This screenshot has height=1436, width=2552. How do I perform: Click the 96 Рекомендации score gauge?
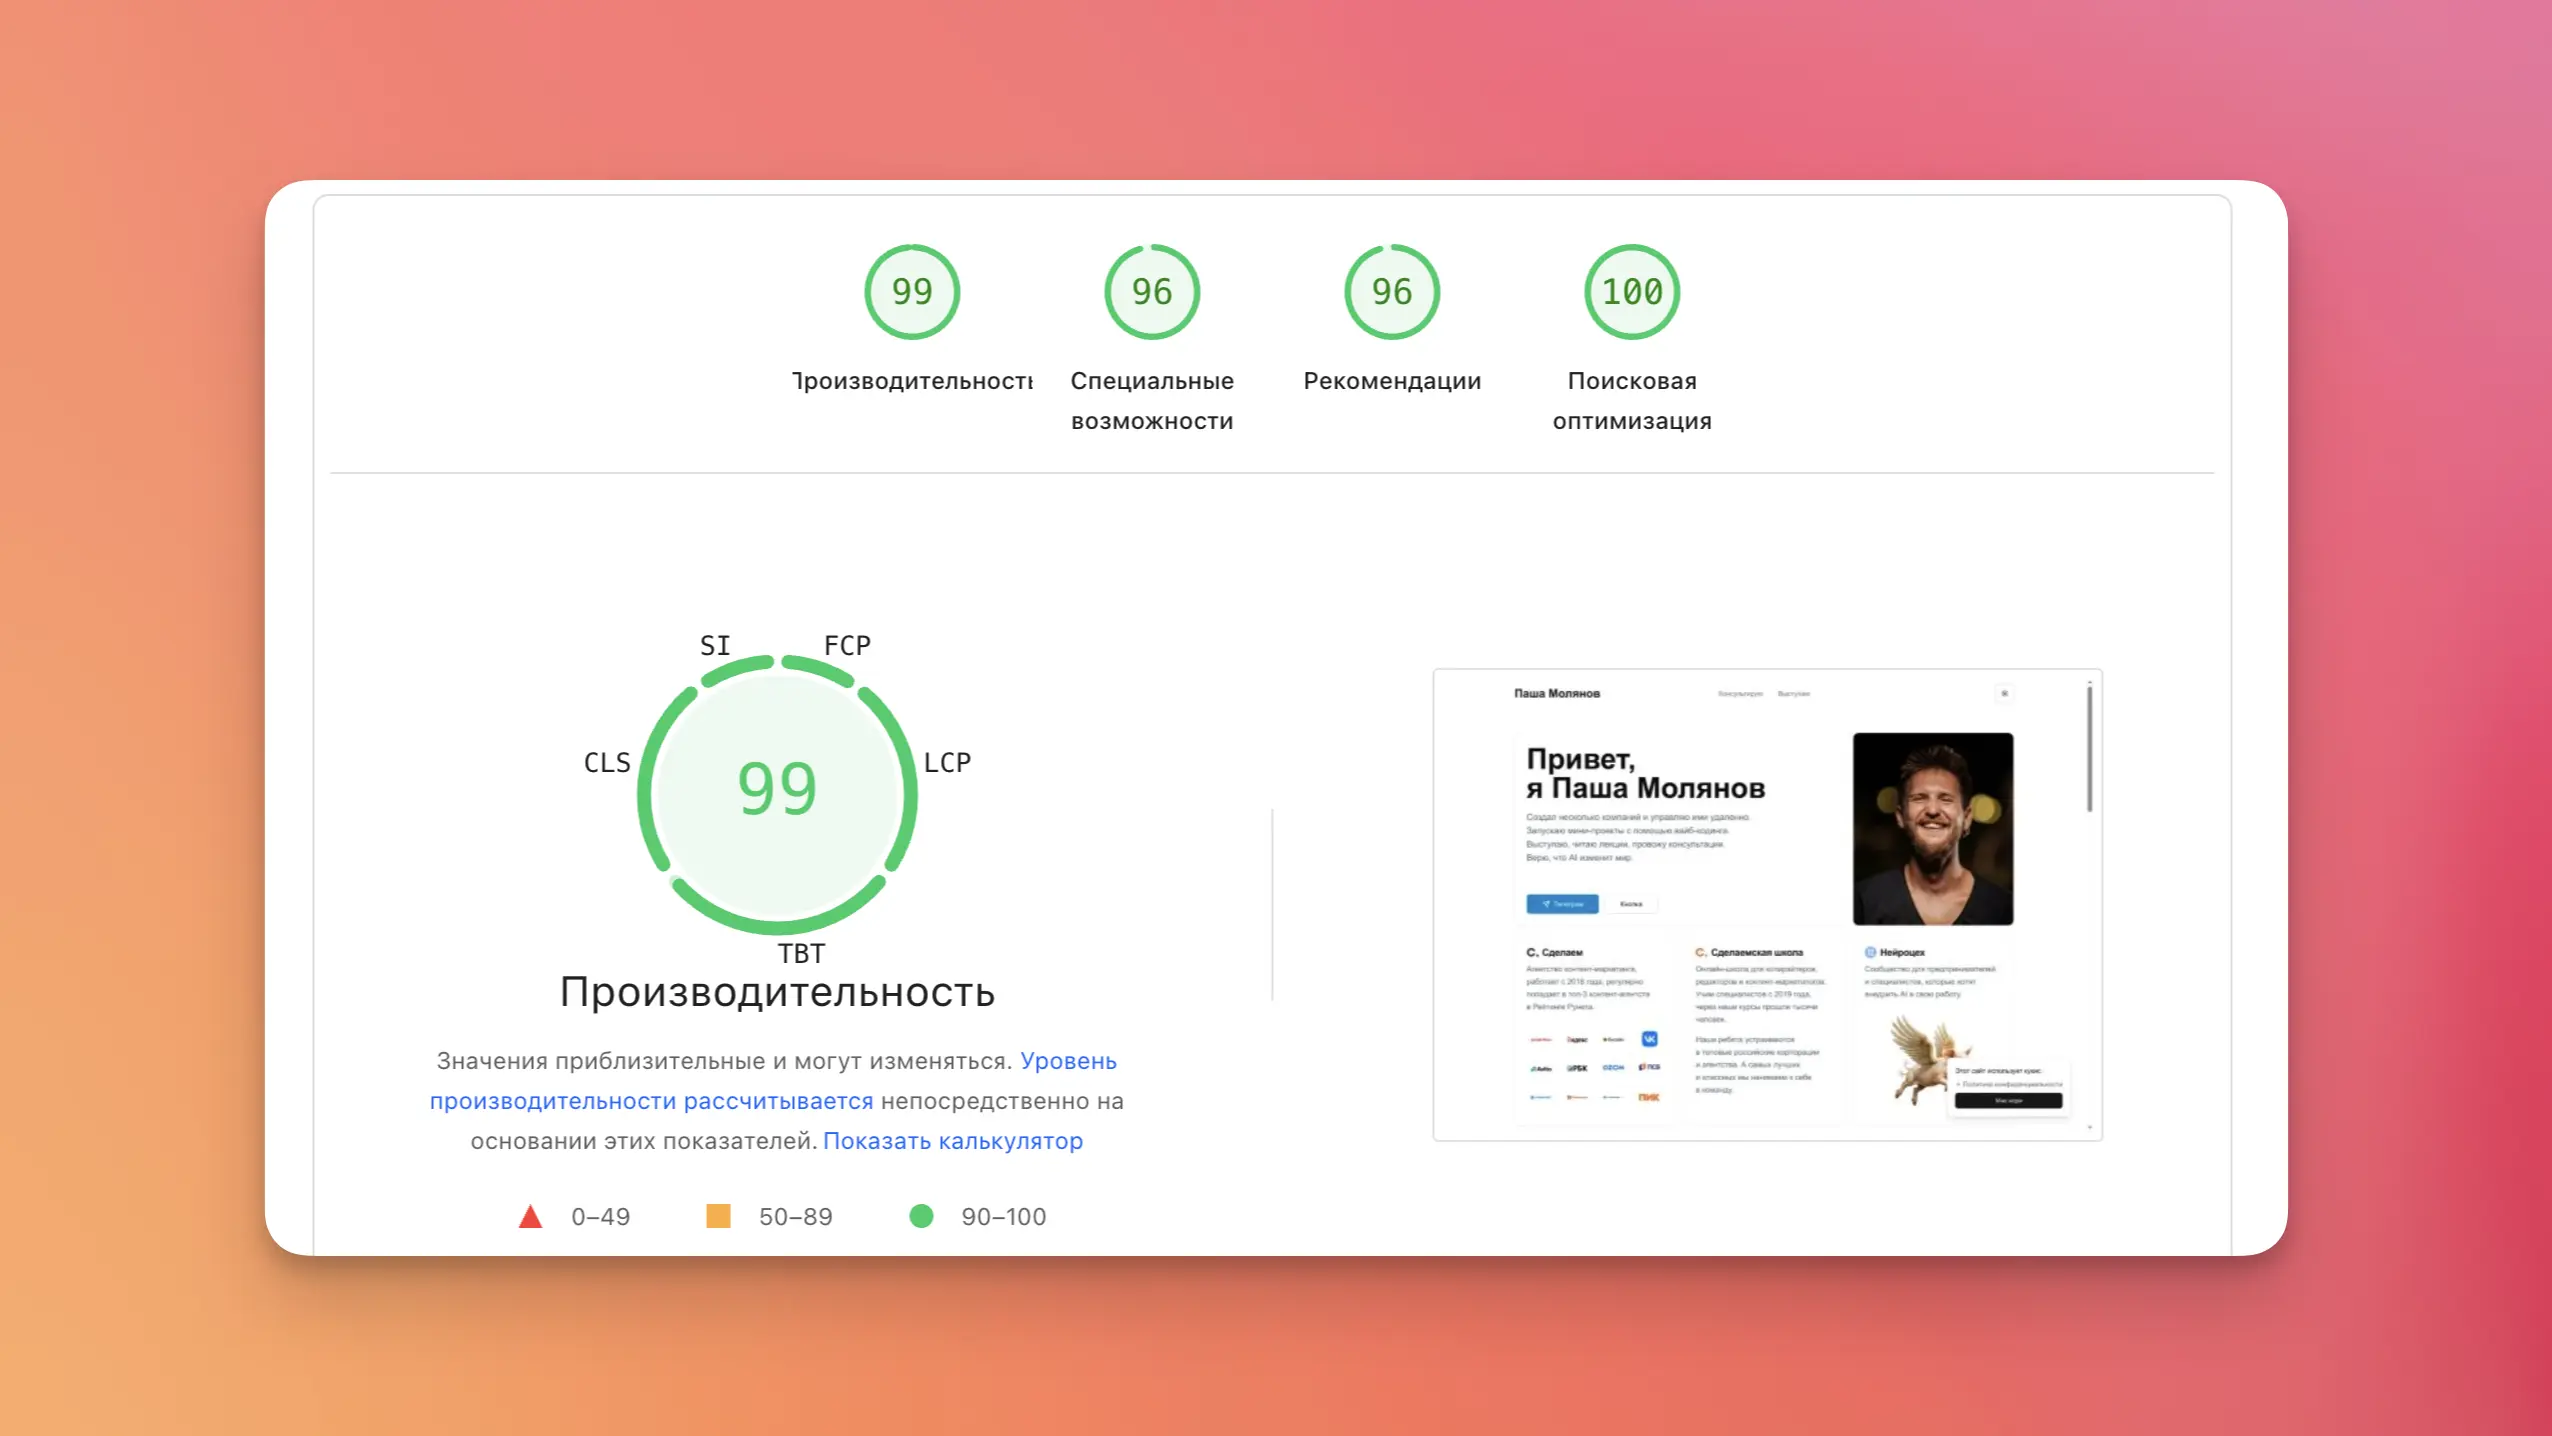pyautogui.click(x=1392, y=292)
